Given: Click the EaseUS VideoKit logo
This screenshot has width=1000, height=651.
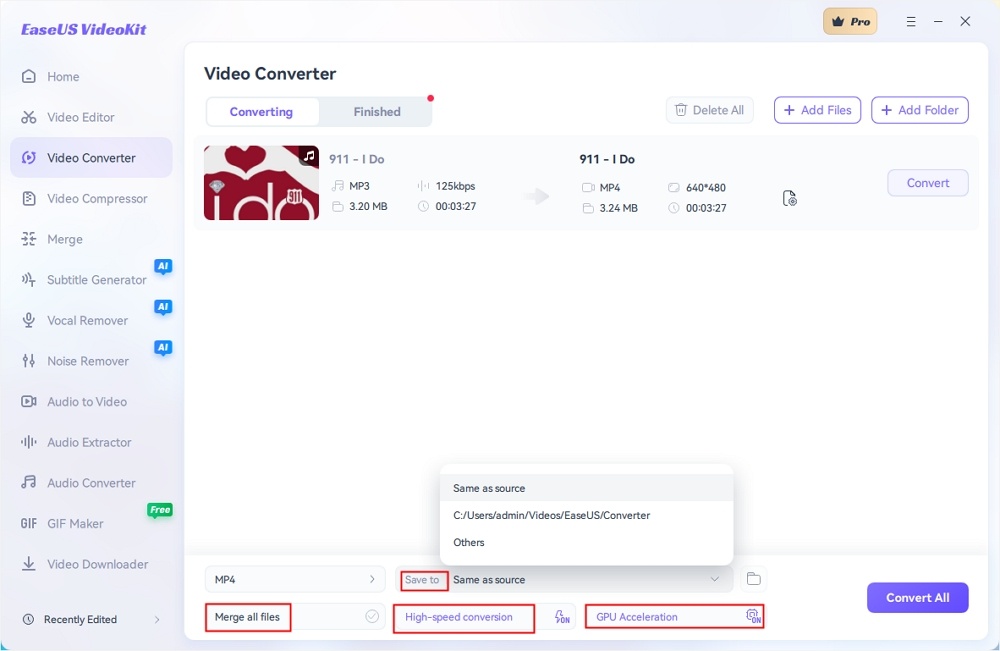Looking at the screenshot, I should [84, 29].
